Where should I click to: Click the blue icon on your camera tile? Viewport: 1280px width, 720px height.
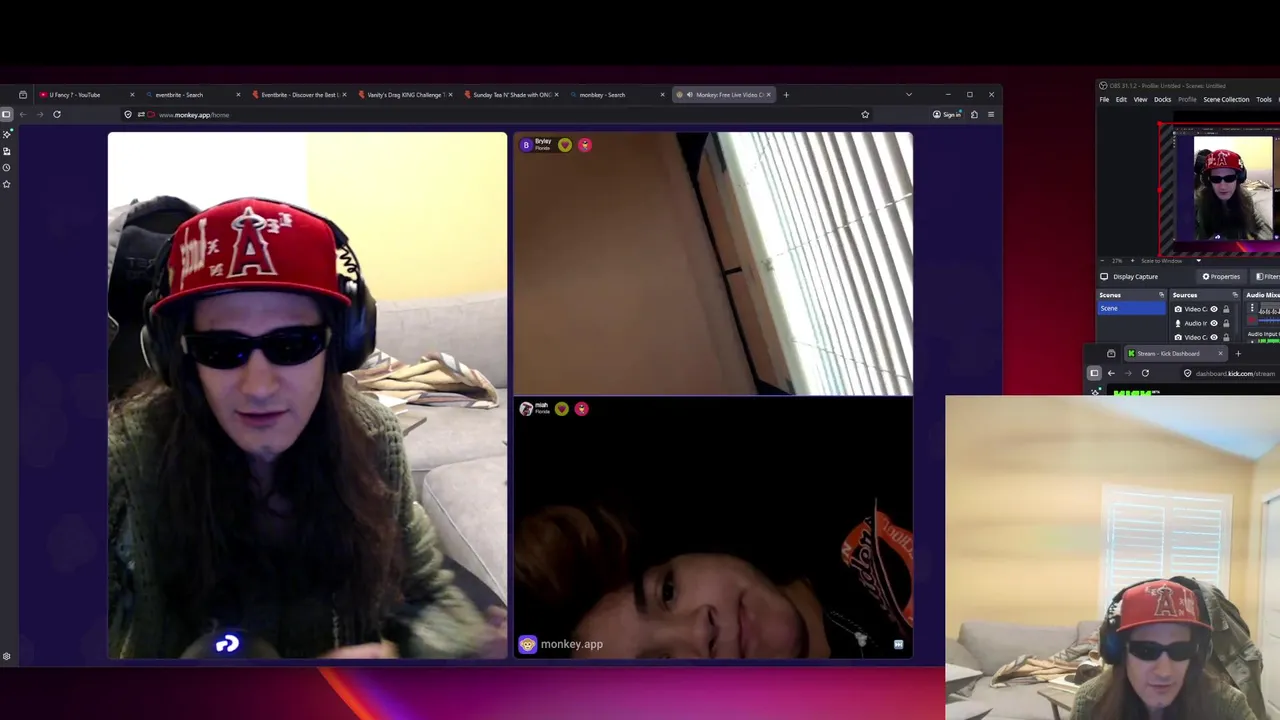tap(227, 644)
